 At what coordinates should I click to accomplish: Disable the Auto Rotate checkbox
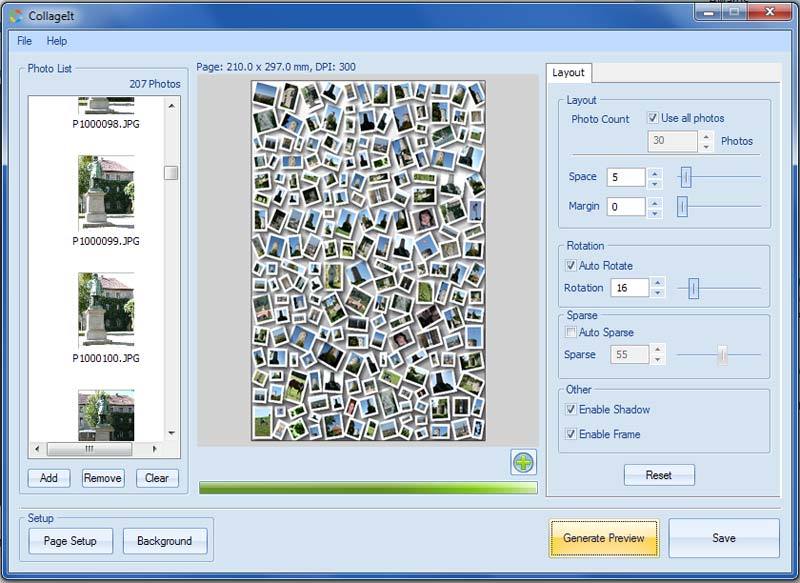pos(571,265)
